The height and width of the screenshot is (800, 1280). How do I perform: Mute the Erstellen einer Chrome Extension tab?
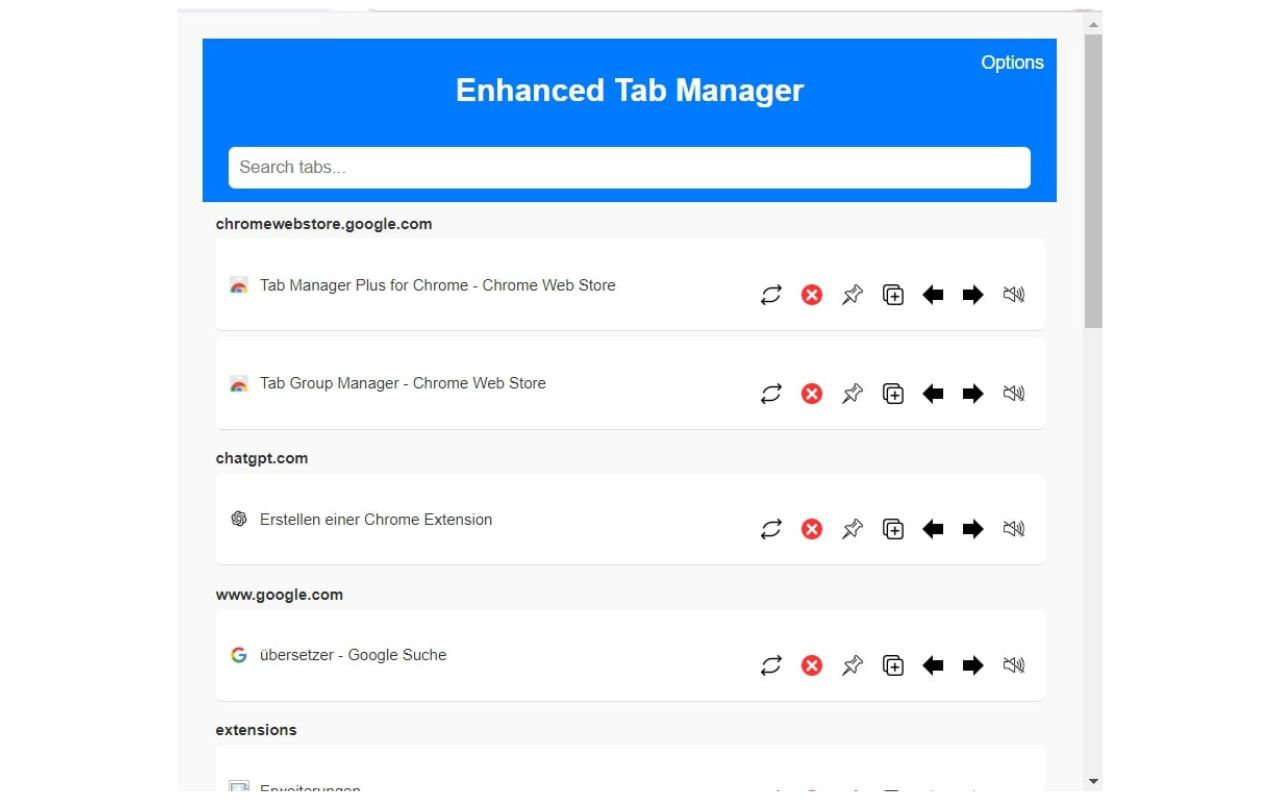pos(1014,529)
